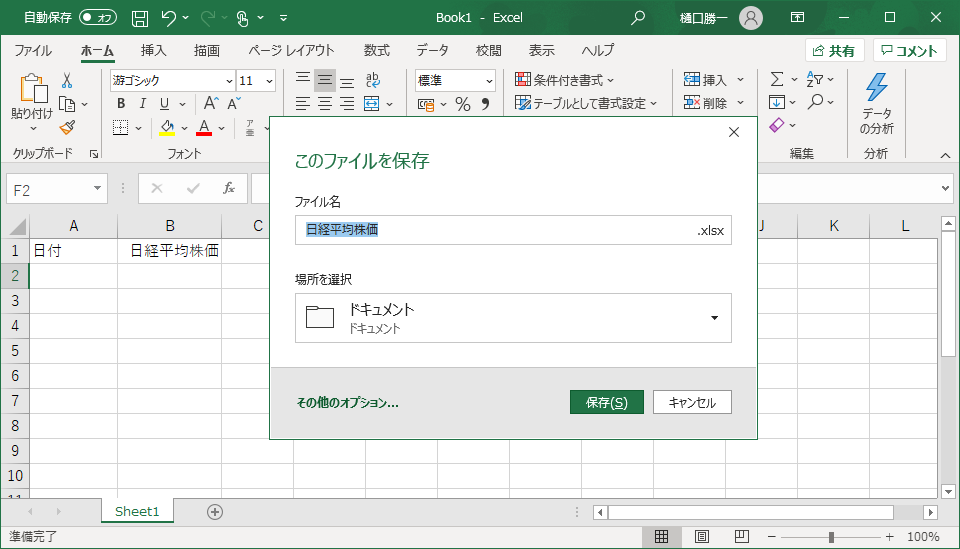
Task: Click the Sort and Filter icon
Action: (x=815, y=79)
